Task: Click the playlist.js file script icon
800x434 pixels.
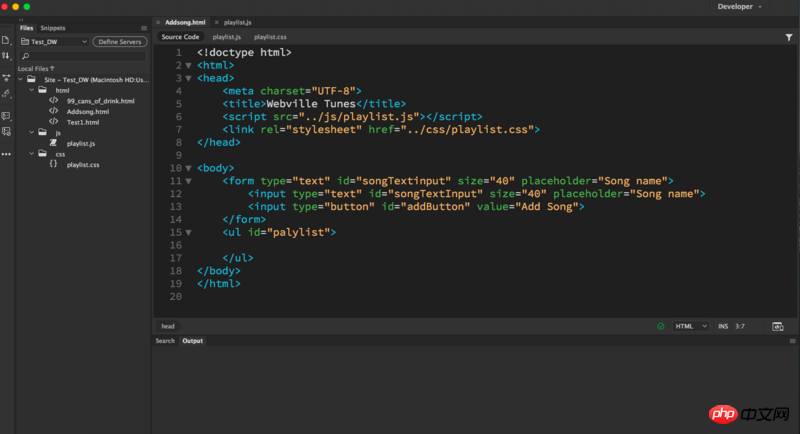Action: click(x=54, y=143)
